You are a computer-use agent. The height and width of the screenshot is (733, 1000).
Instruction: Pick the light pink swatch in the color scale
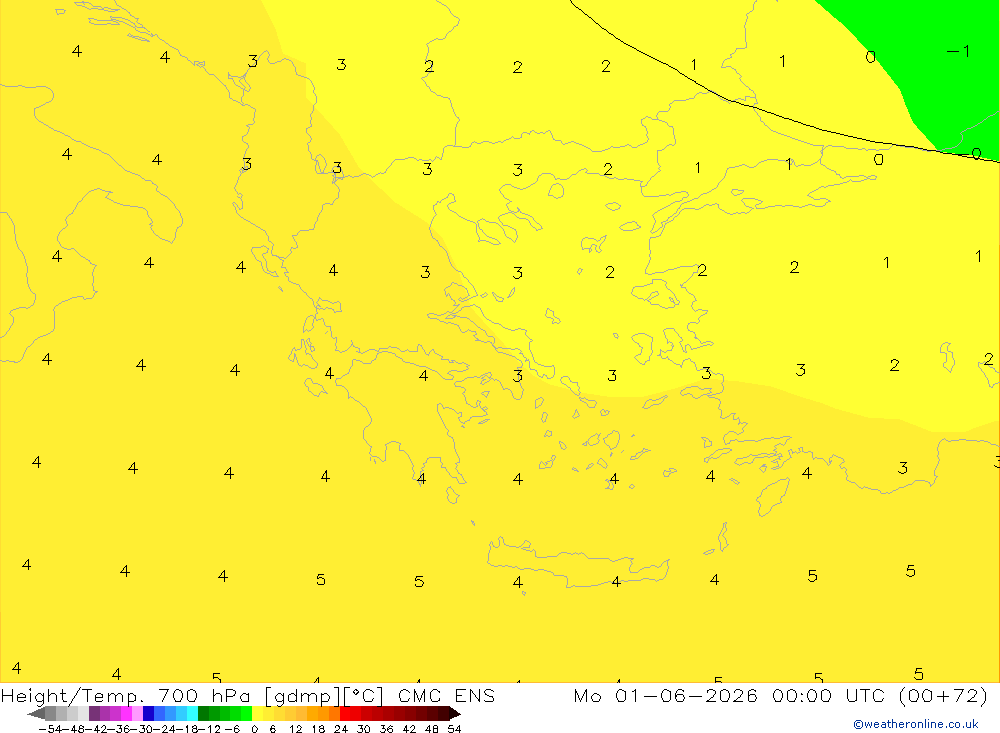[137, 714]
